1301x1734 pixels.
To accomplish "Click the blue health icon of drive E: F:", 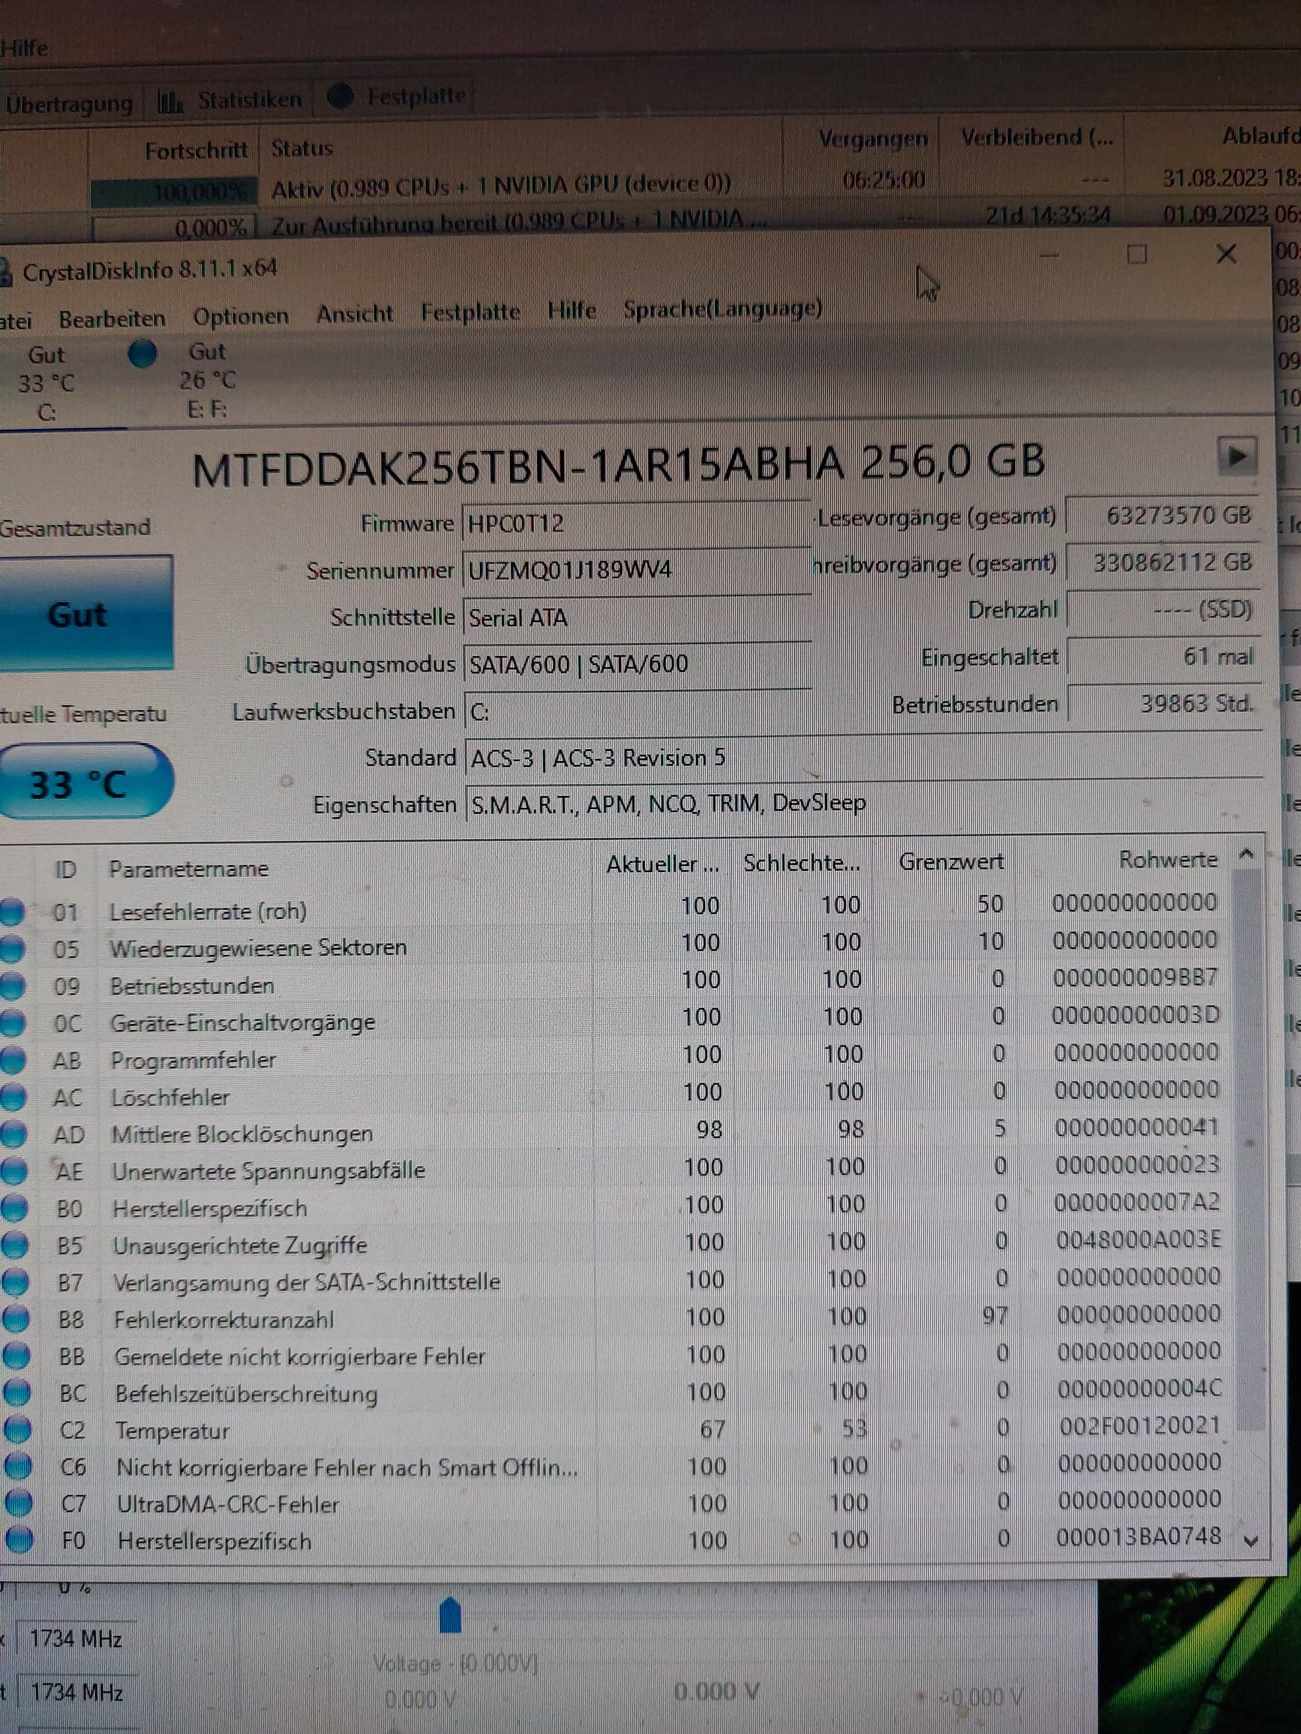I will click(x=142, y=353).
